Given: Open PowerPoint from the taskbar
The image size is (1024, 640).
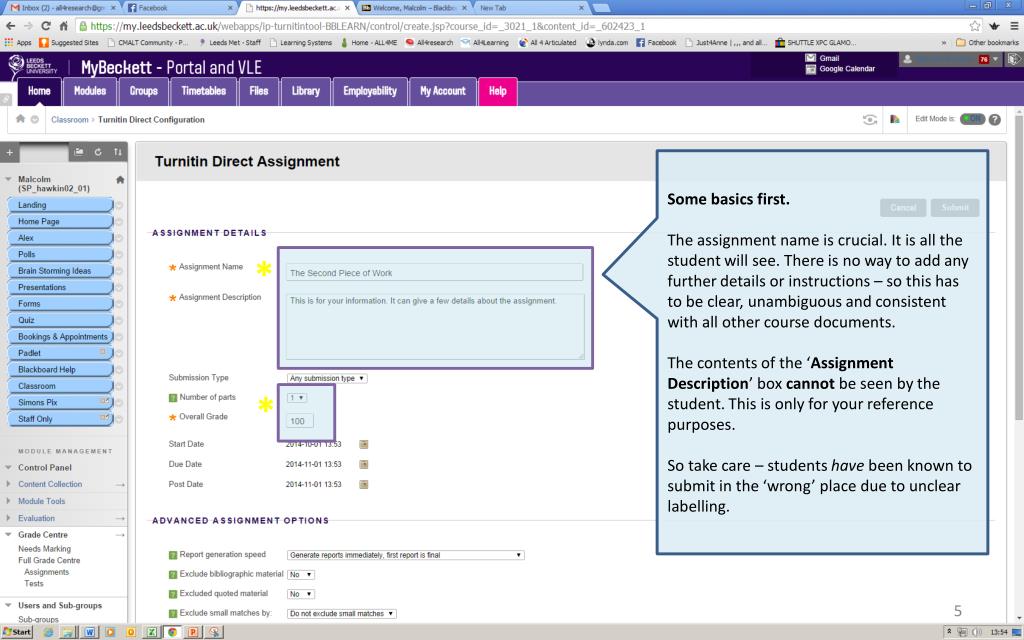Looking at the screenshot, I should click(x=193, y=632).
